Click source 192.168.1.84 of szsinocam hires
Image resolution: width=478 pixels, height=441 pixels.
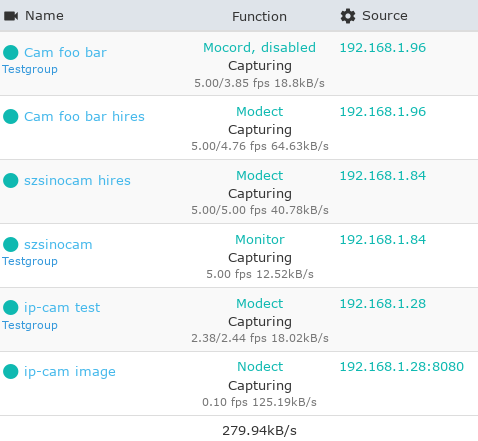[383, 175]
